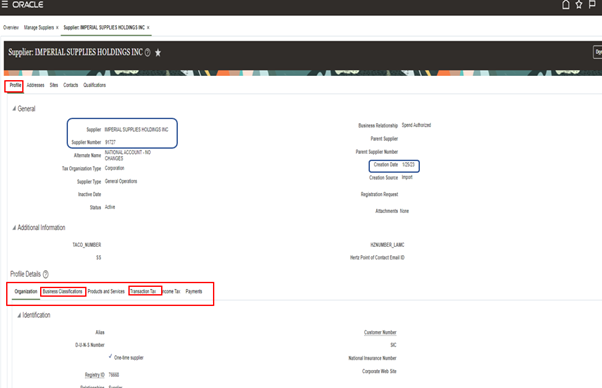The image size is (602, 388).
Task: Select the Payments sub-tab
Action: [194, 292]
